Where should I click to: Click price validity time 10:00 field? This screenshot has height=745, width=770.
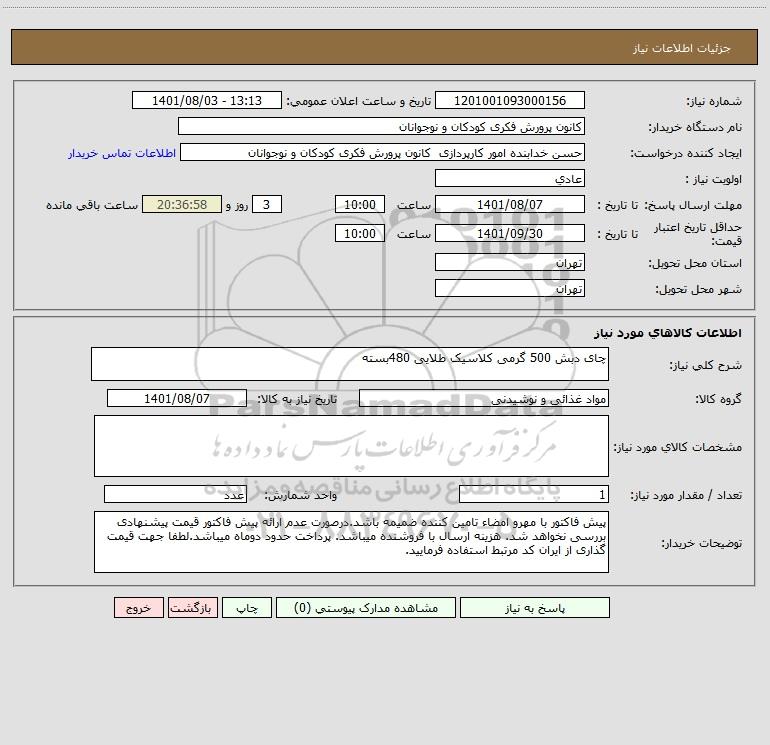pos(359,233)
